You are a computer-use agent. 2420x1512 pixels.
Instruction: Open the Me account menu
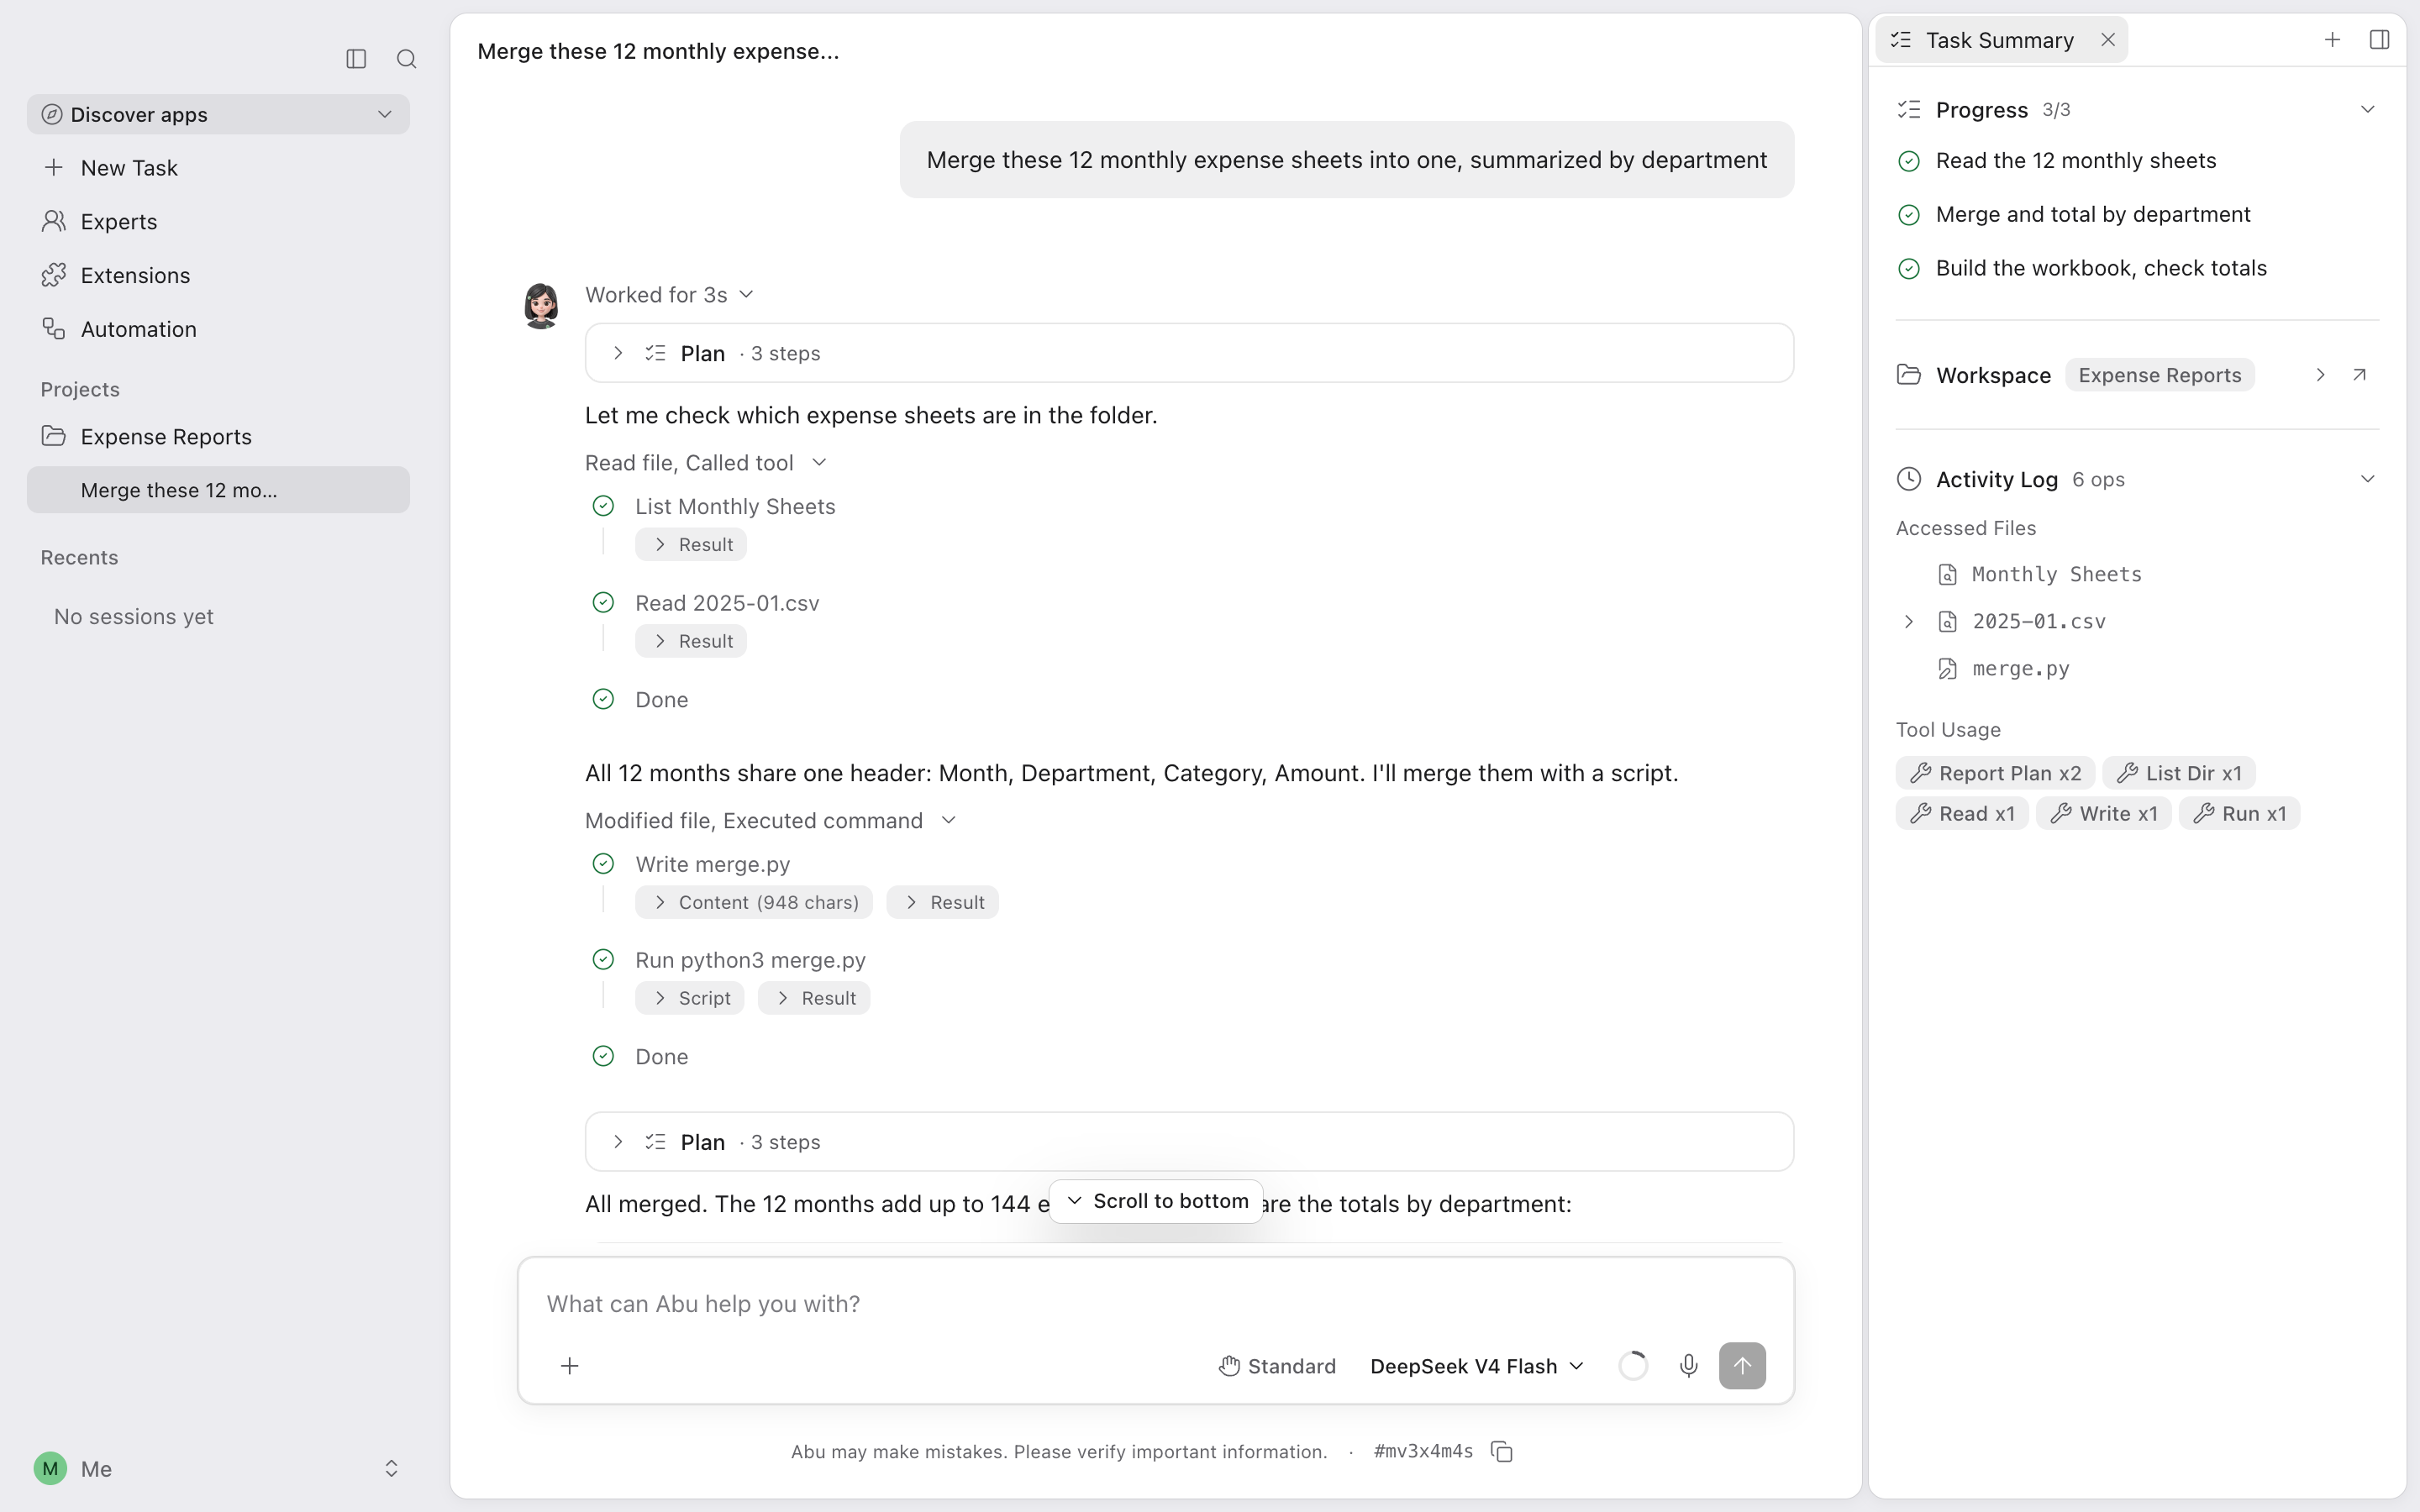[x=218, y=1468]
